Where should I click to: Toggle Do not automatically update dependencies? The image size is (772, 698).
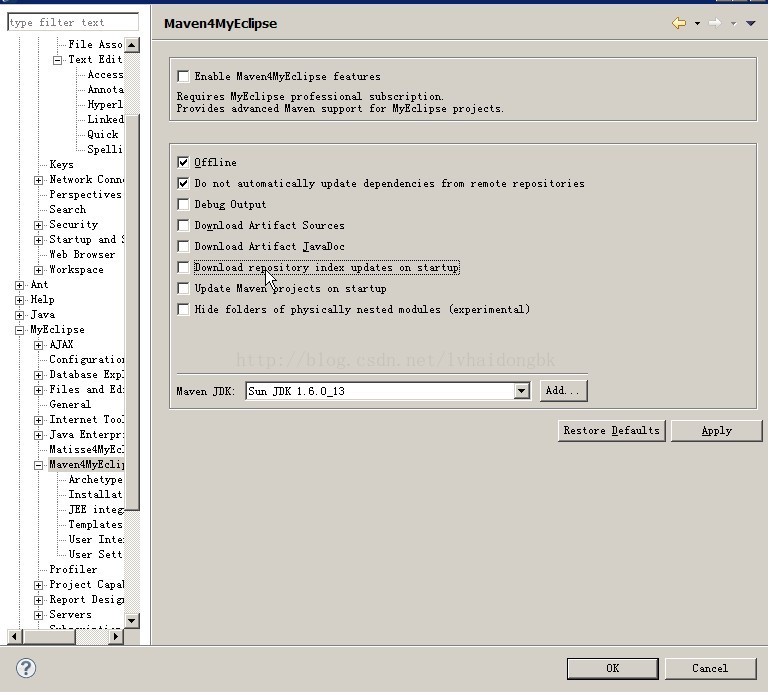[x=183, y=184]
